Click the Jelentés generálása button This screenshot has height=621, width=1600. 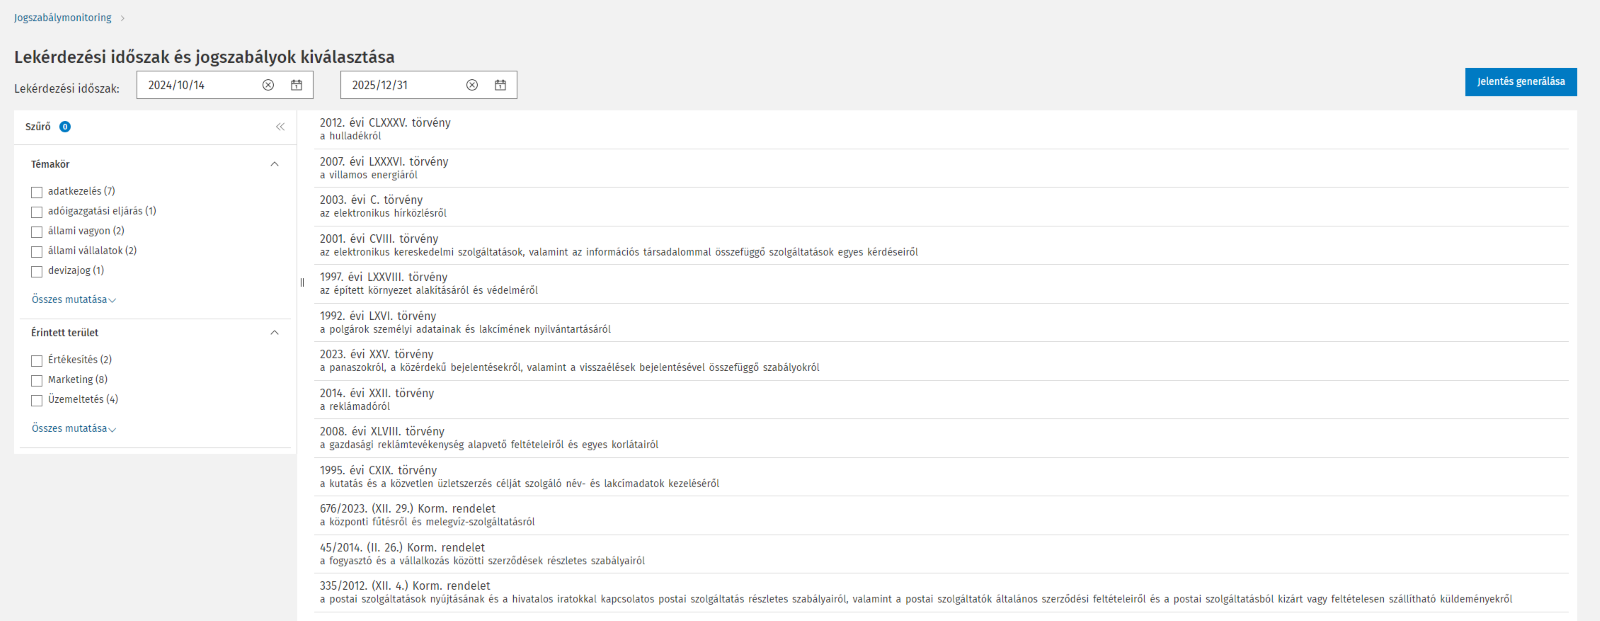point(1520,82)
